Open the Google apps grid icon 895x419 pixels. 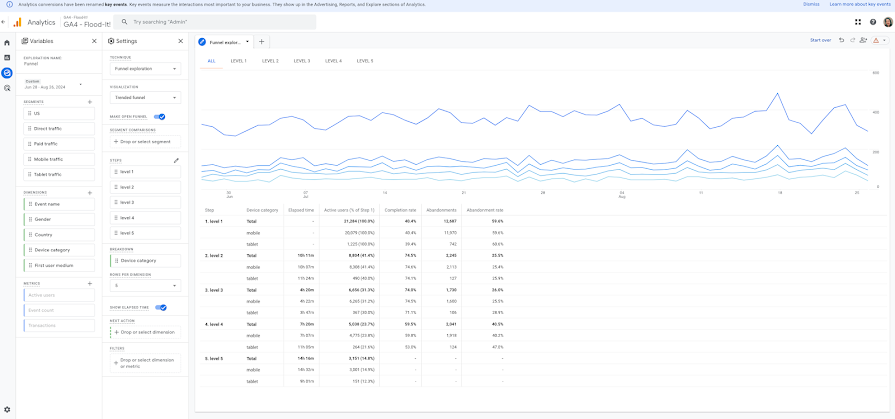(858, 22)
